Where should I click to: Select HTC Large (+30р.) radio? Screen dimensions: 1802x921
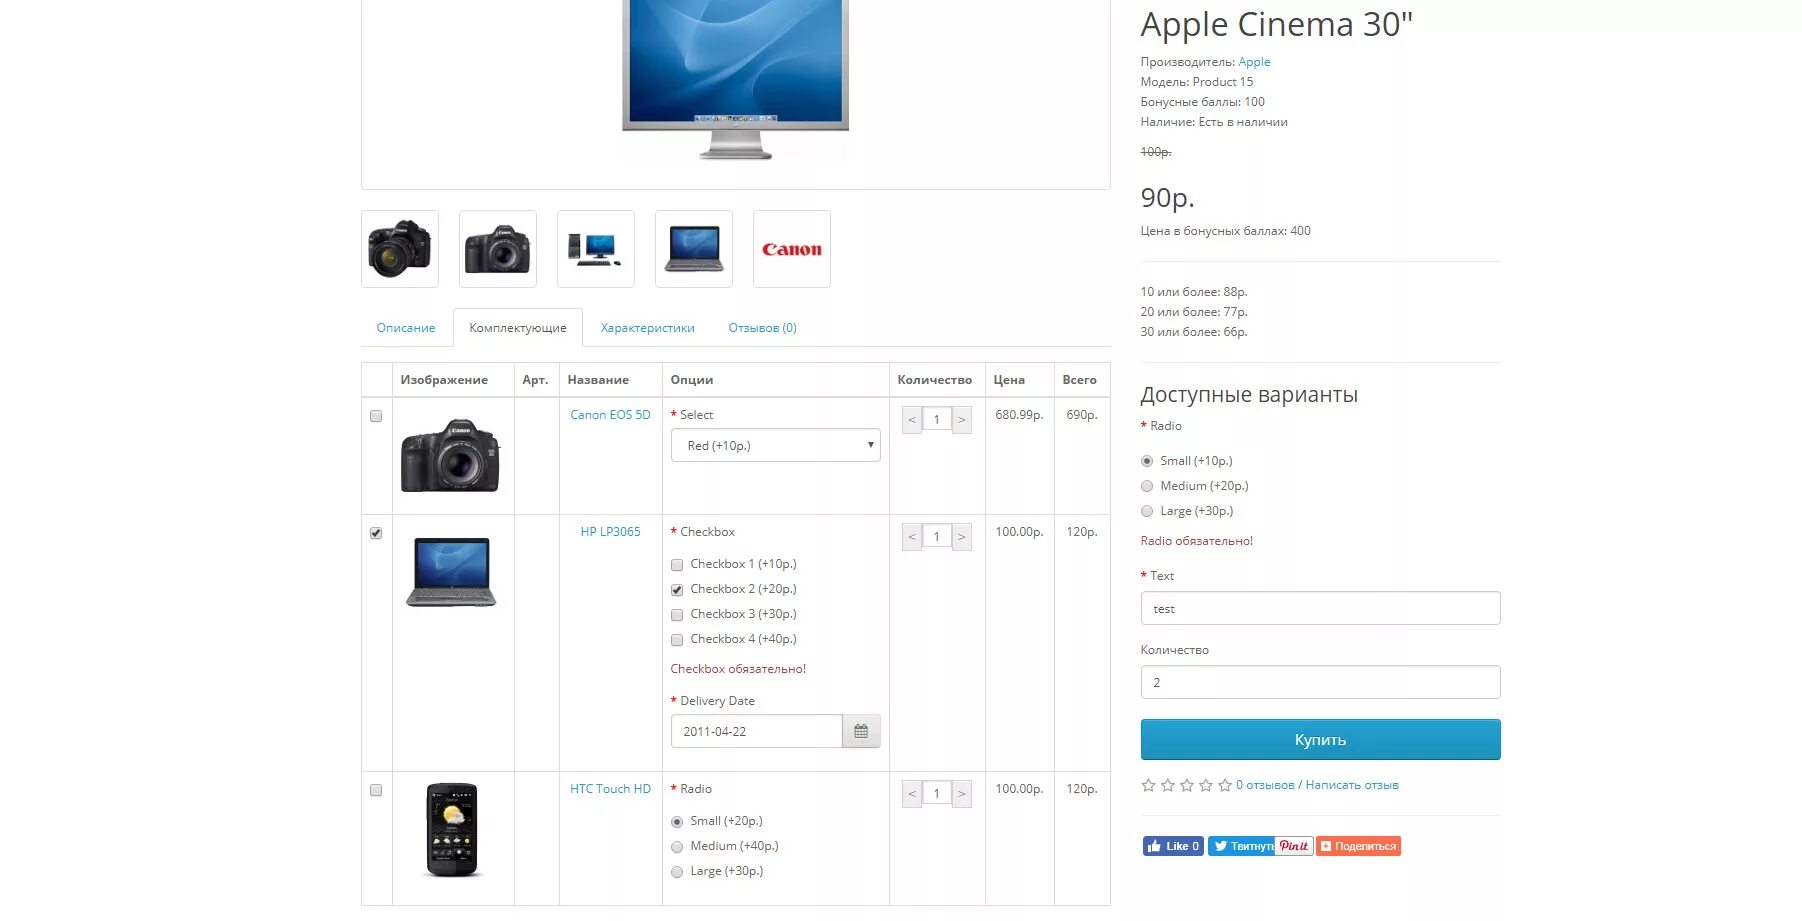pyautogui.click(x=677, y=872)
